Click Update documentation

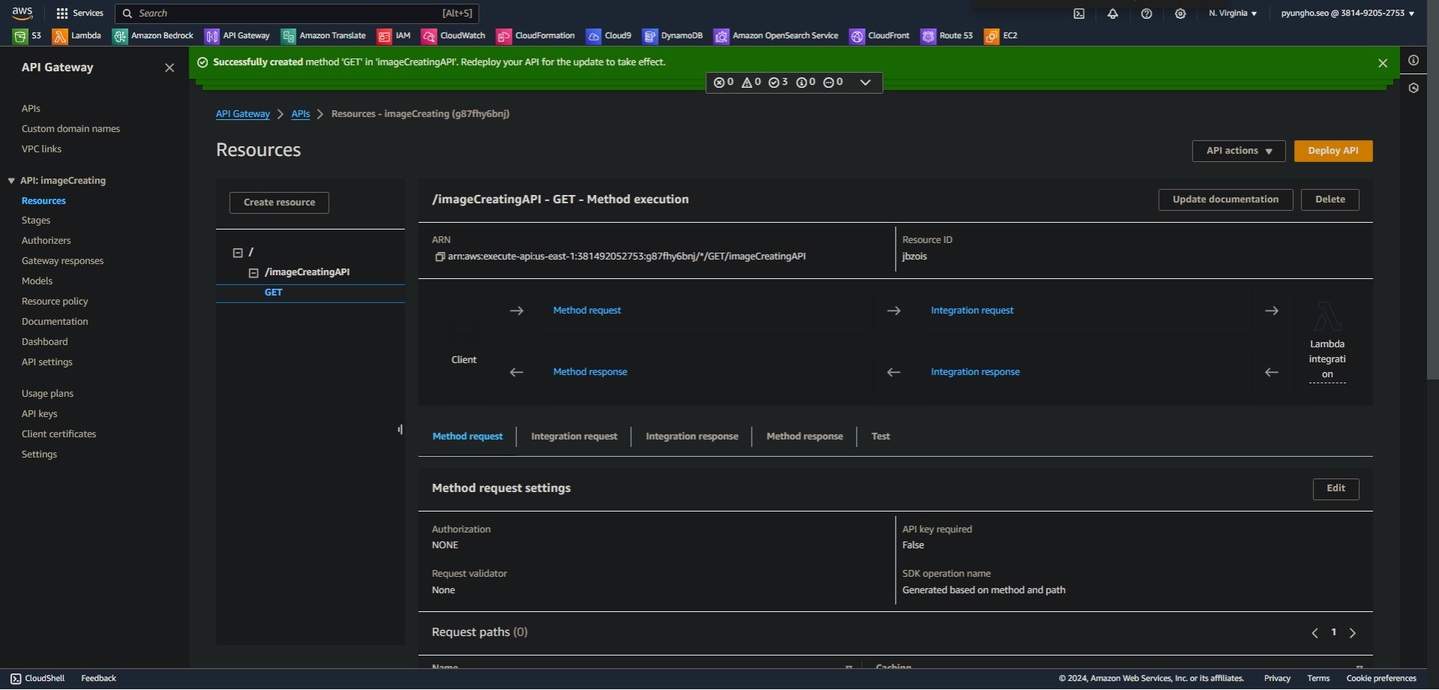tap(1225, 199)
